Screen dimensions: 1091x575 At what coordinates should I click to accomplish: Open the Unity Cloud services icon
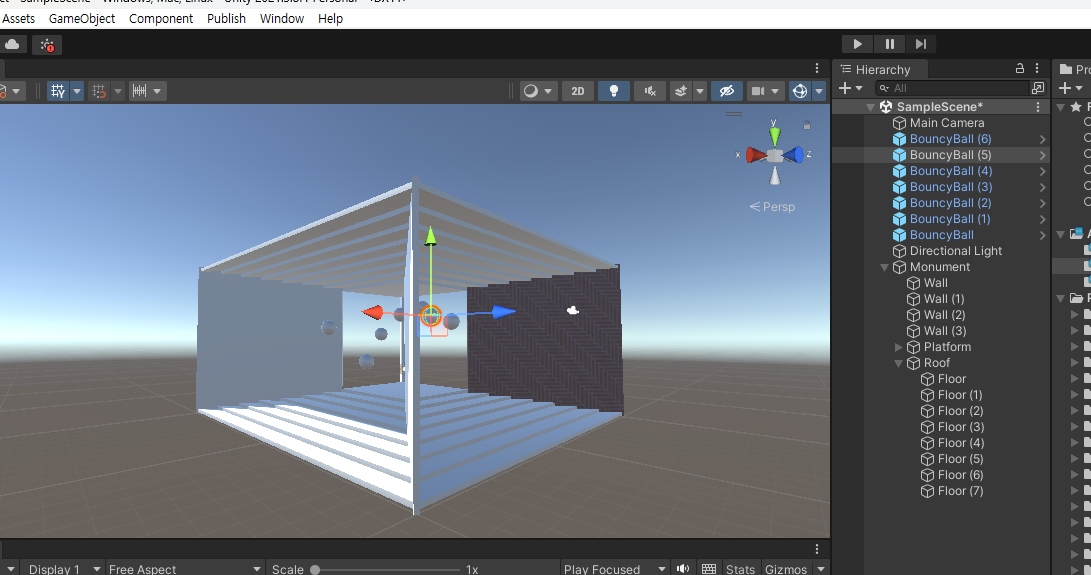[x=13, y=45]
